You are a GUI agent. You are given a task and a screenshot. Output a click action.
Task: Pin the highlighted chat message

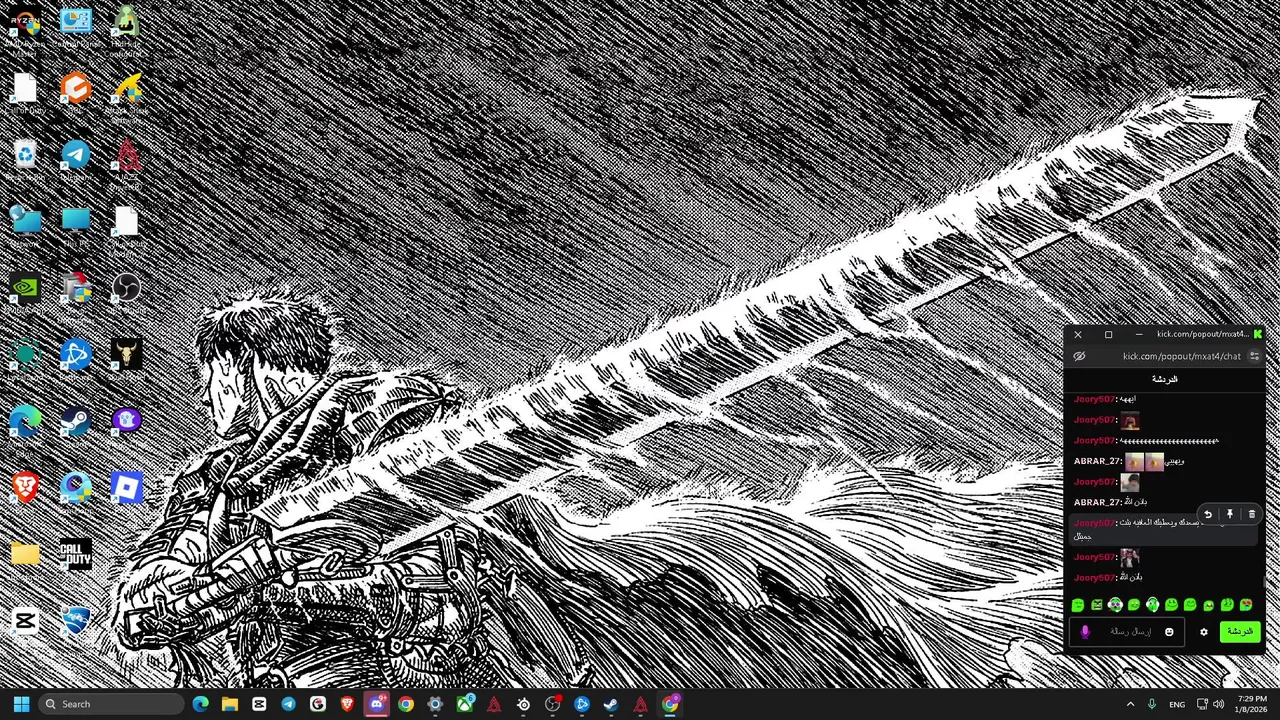1230,514
